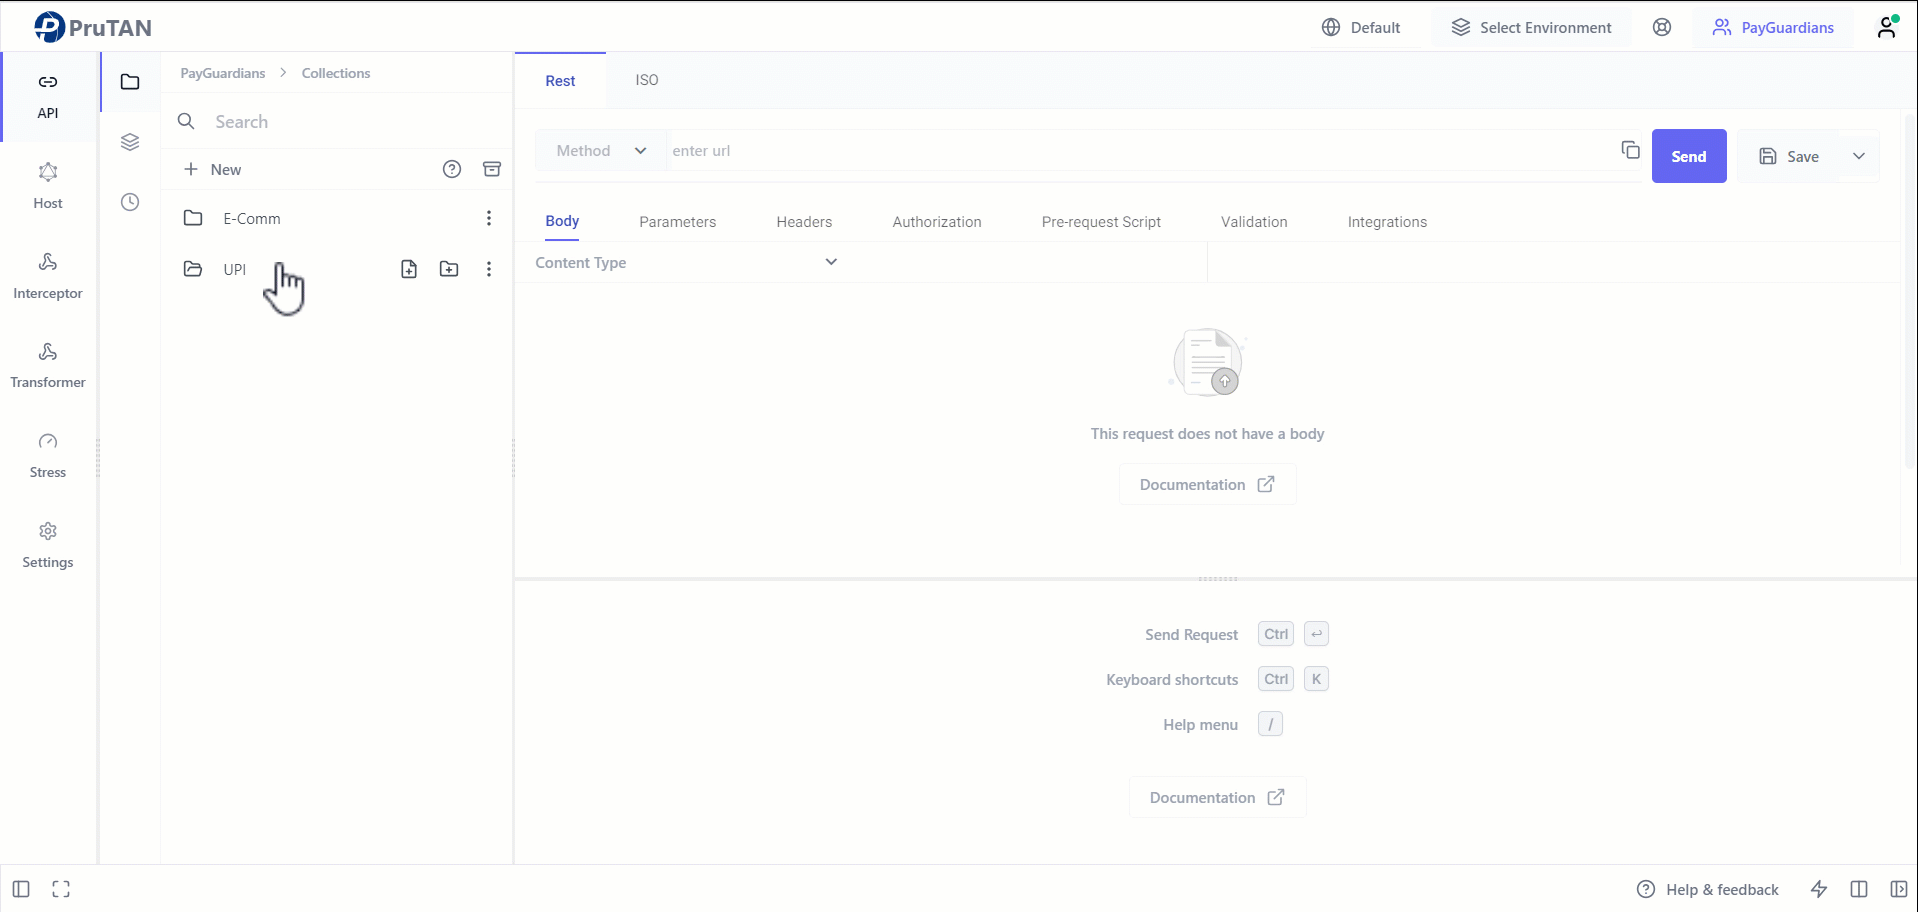Select the Authorization tab
Screen dimensions: 1918x912
(937, 222)
